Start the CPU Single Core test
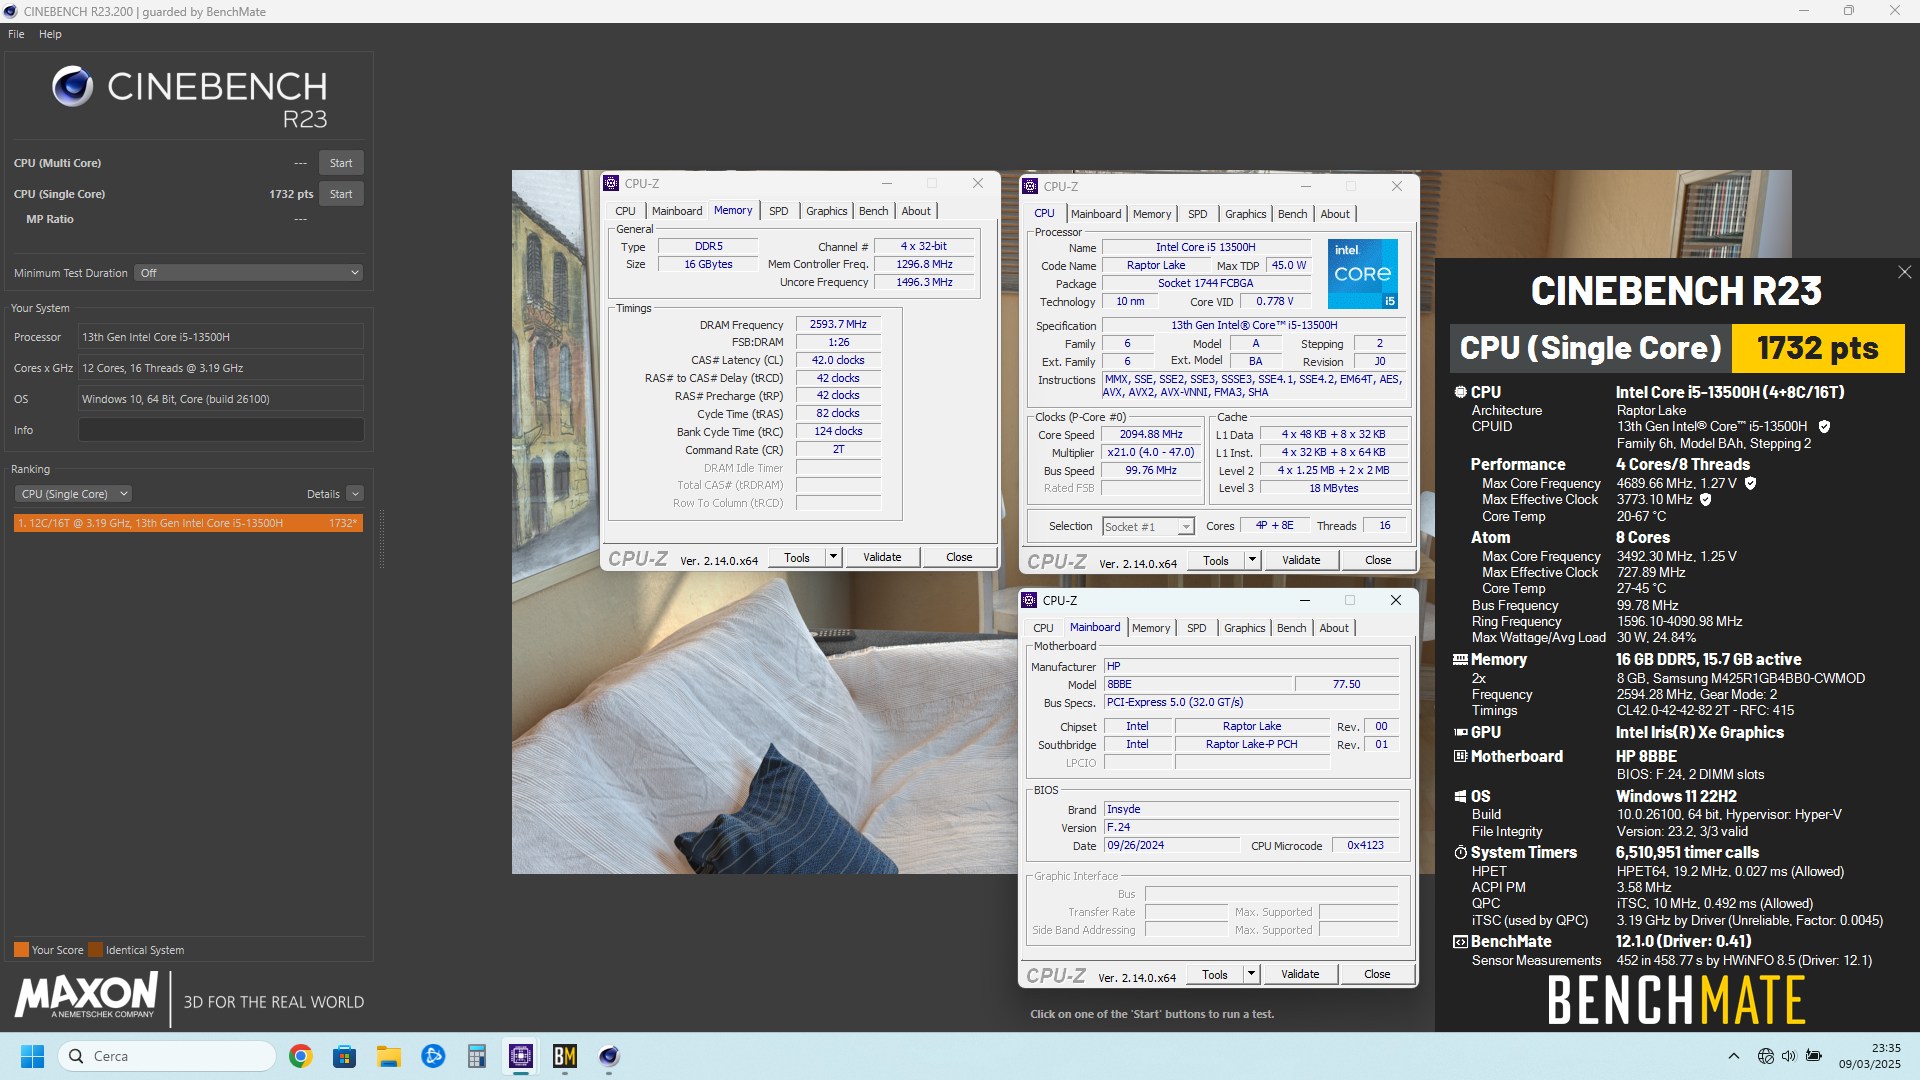The height and width of the screenshot is (1080, 1920). (341, 194)
